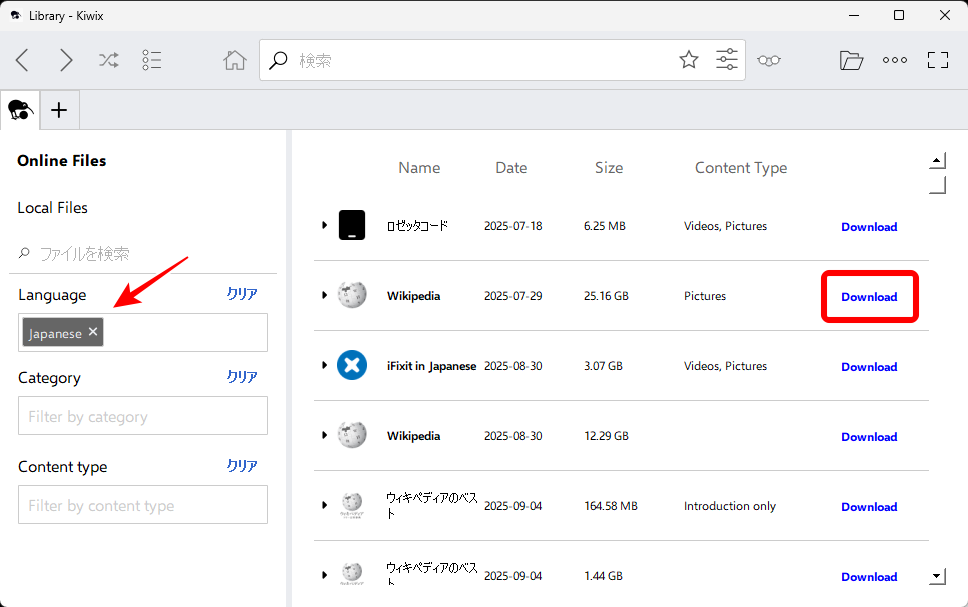This screenshot has height=607, width=968.
Task: Open reading list glasses icon
Action: click(x=768, y=60)
